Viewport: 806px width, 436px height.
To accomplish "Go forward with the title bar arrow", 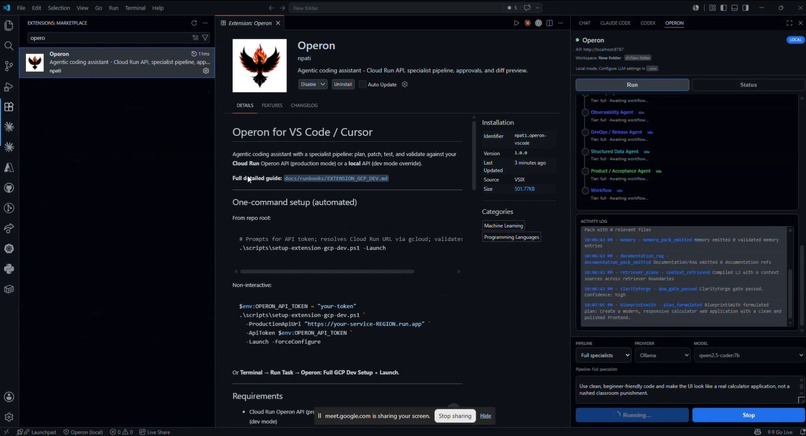I will point(282,8).
